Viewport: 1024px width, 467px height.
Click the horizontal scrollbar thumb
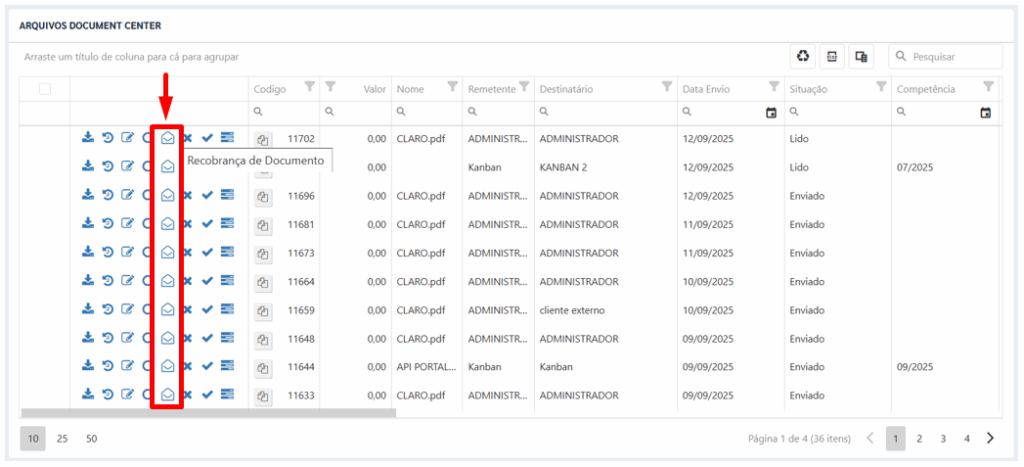point(208,413)
